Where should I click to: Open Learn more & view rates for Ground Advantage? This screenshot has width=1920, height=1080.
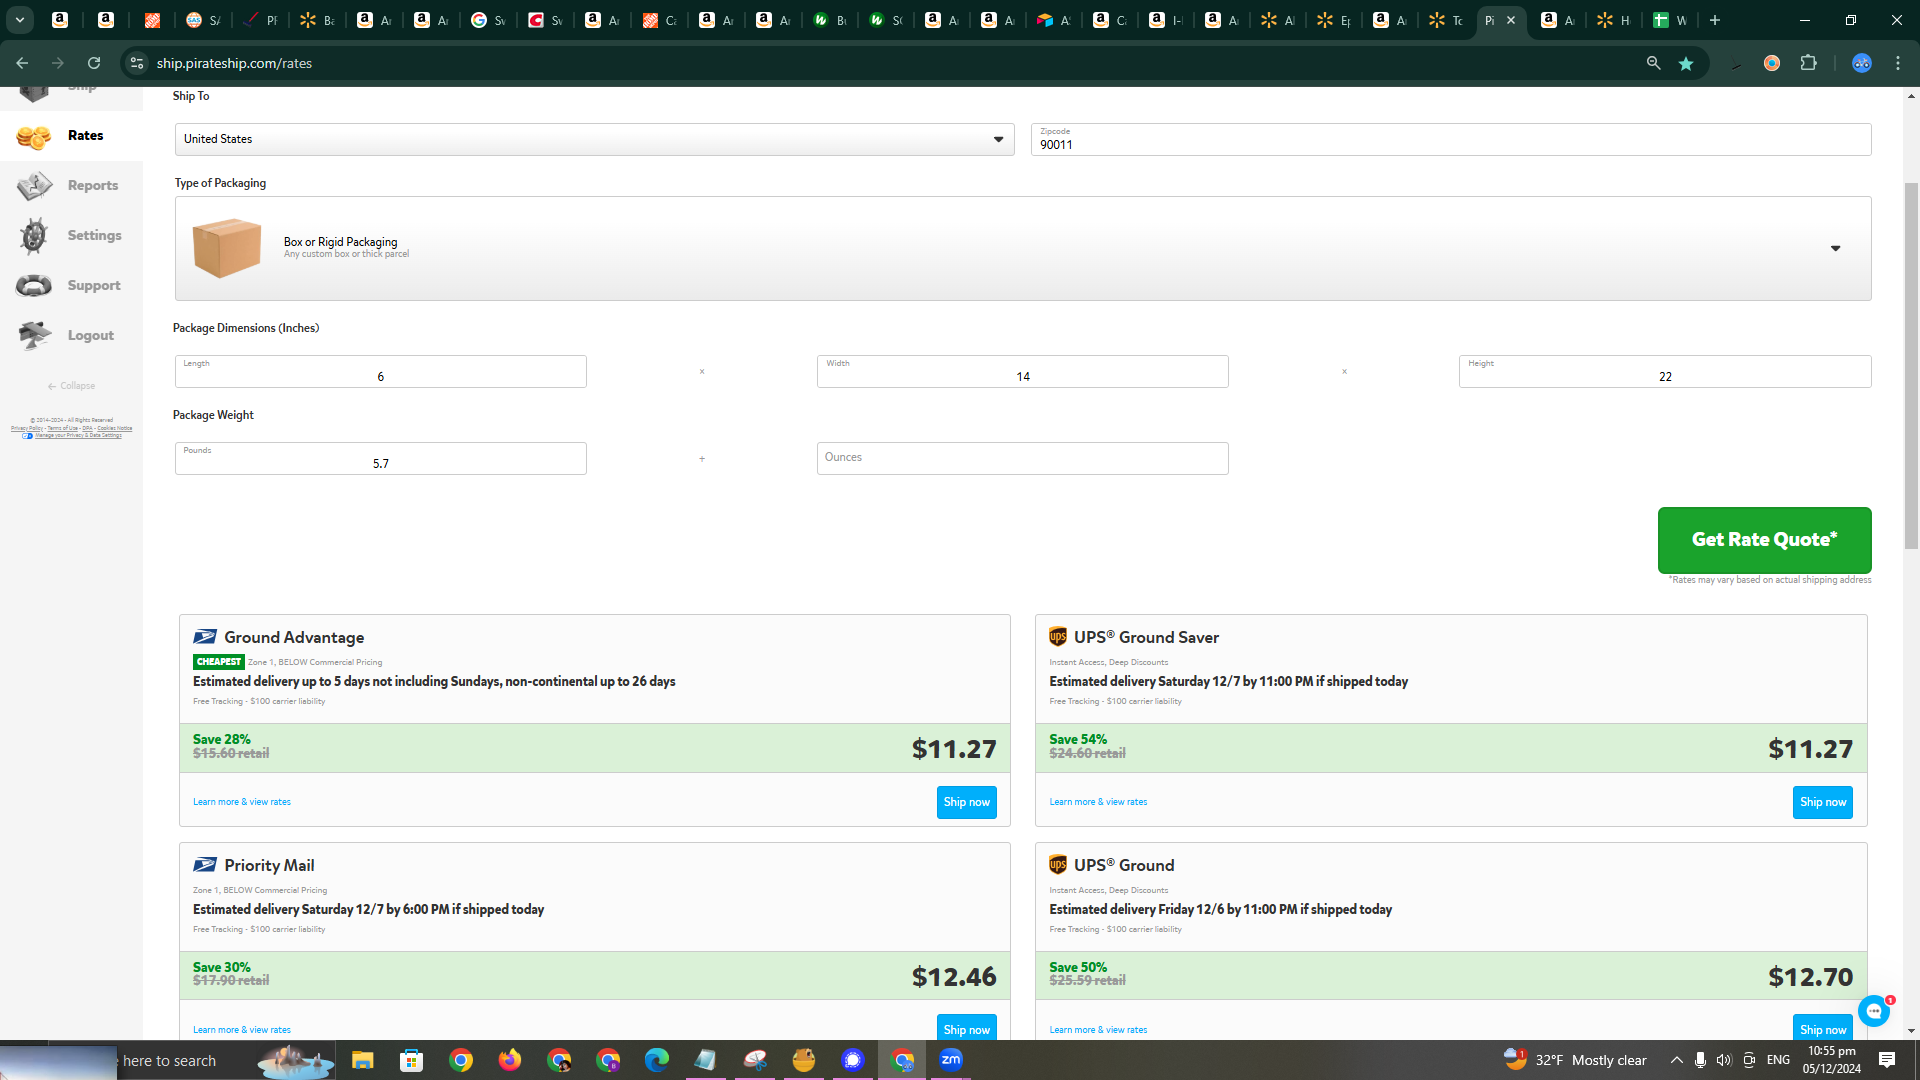242,802
